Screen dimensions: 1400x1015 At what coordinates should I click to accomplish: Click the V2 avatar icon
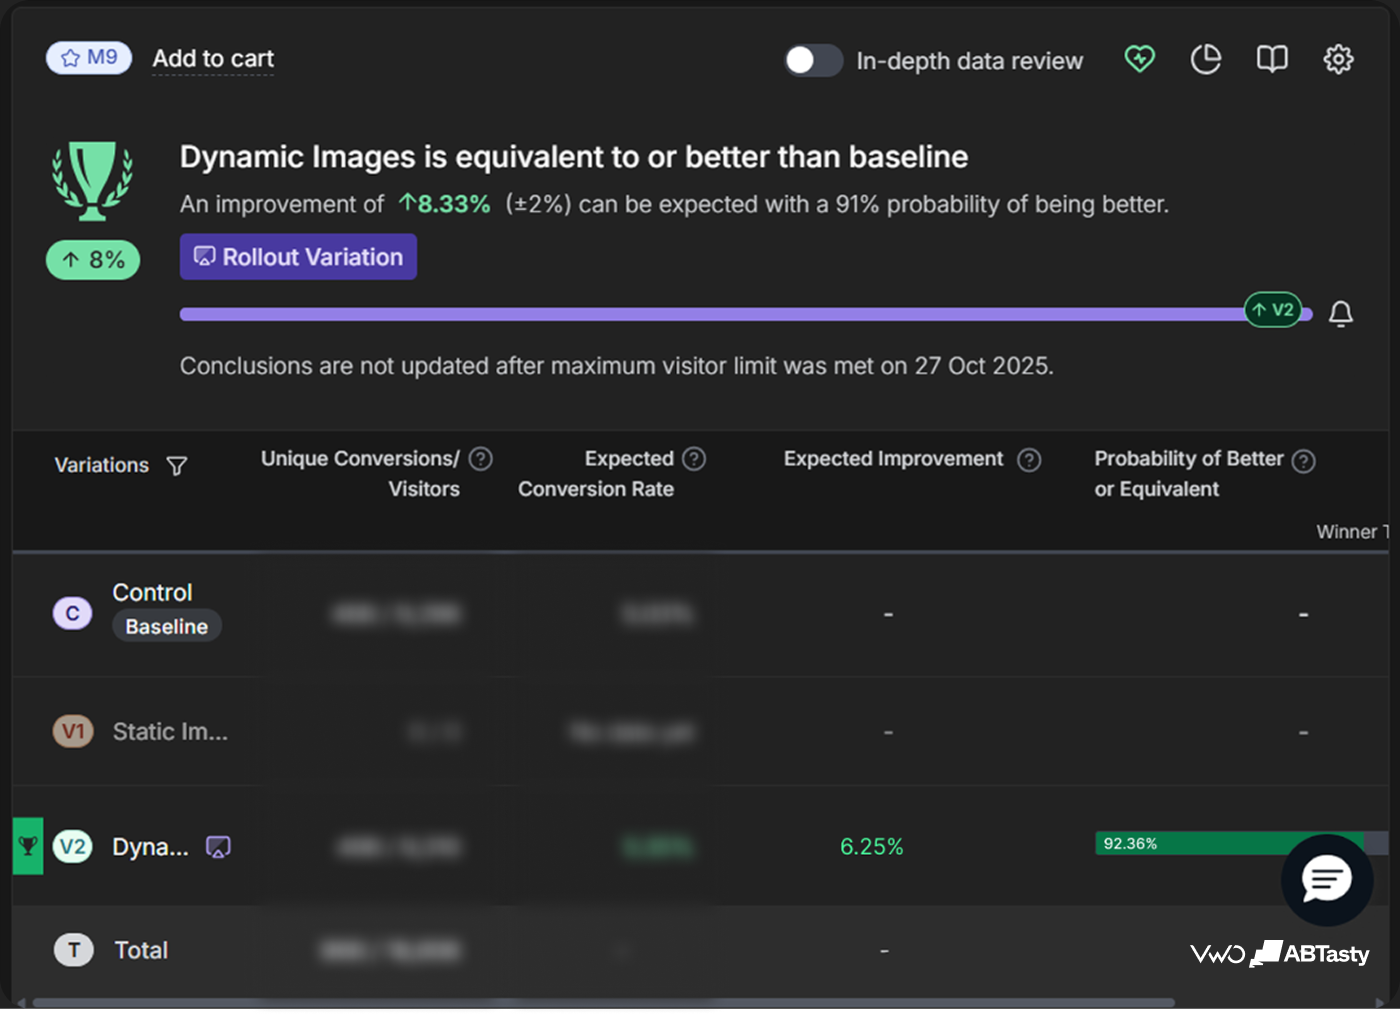72,847
